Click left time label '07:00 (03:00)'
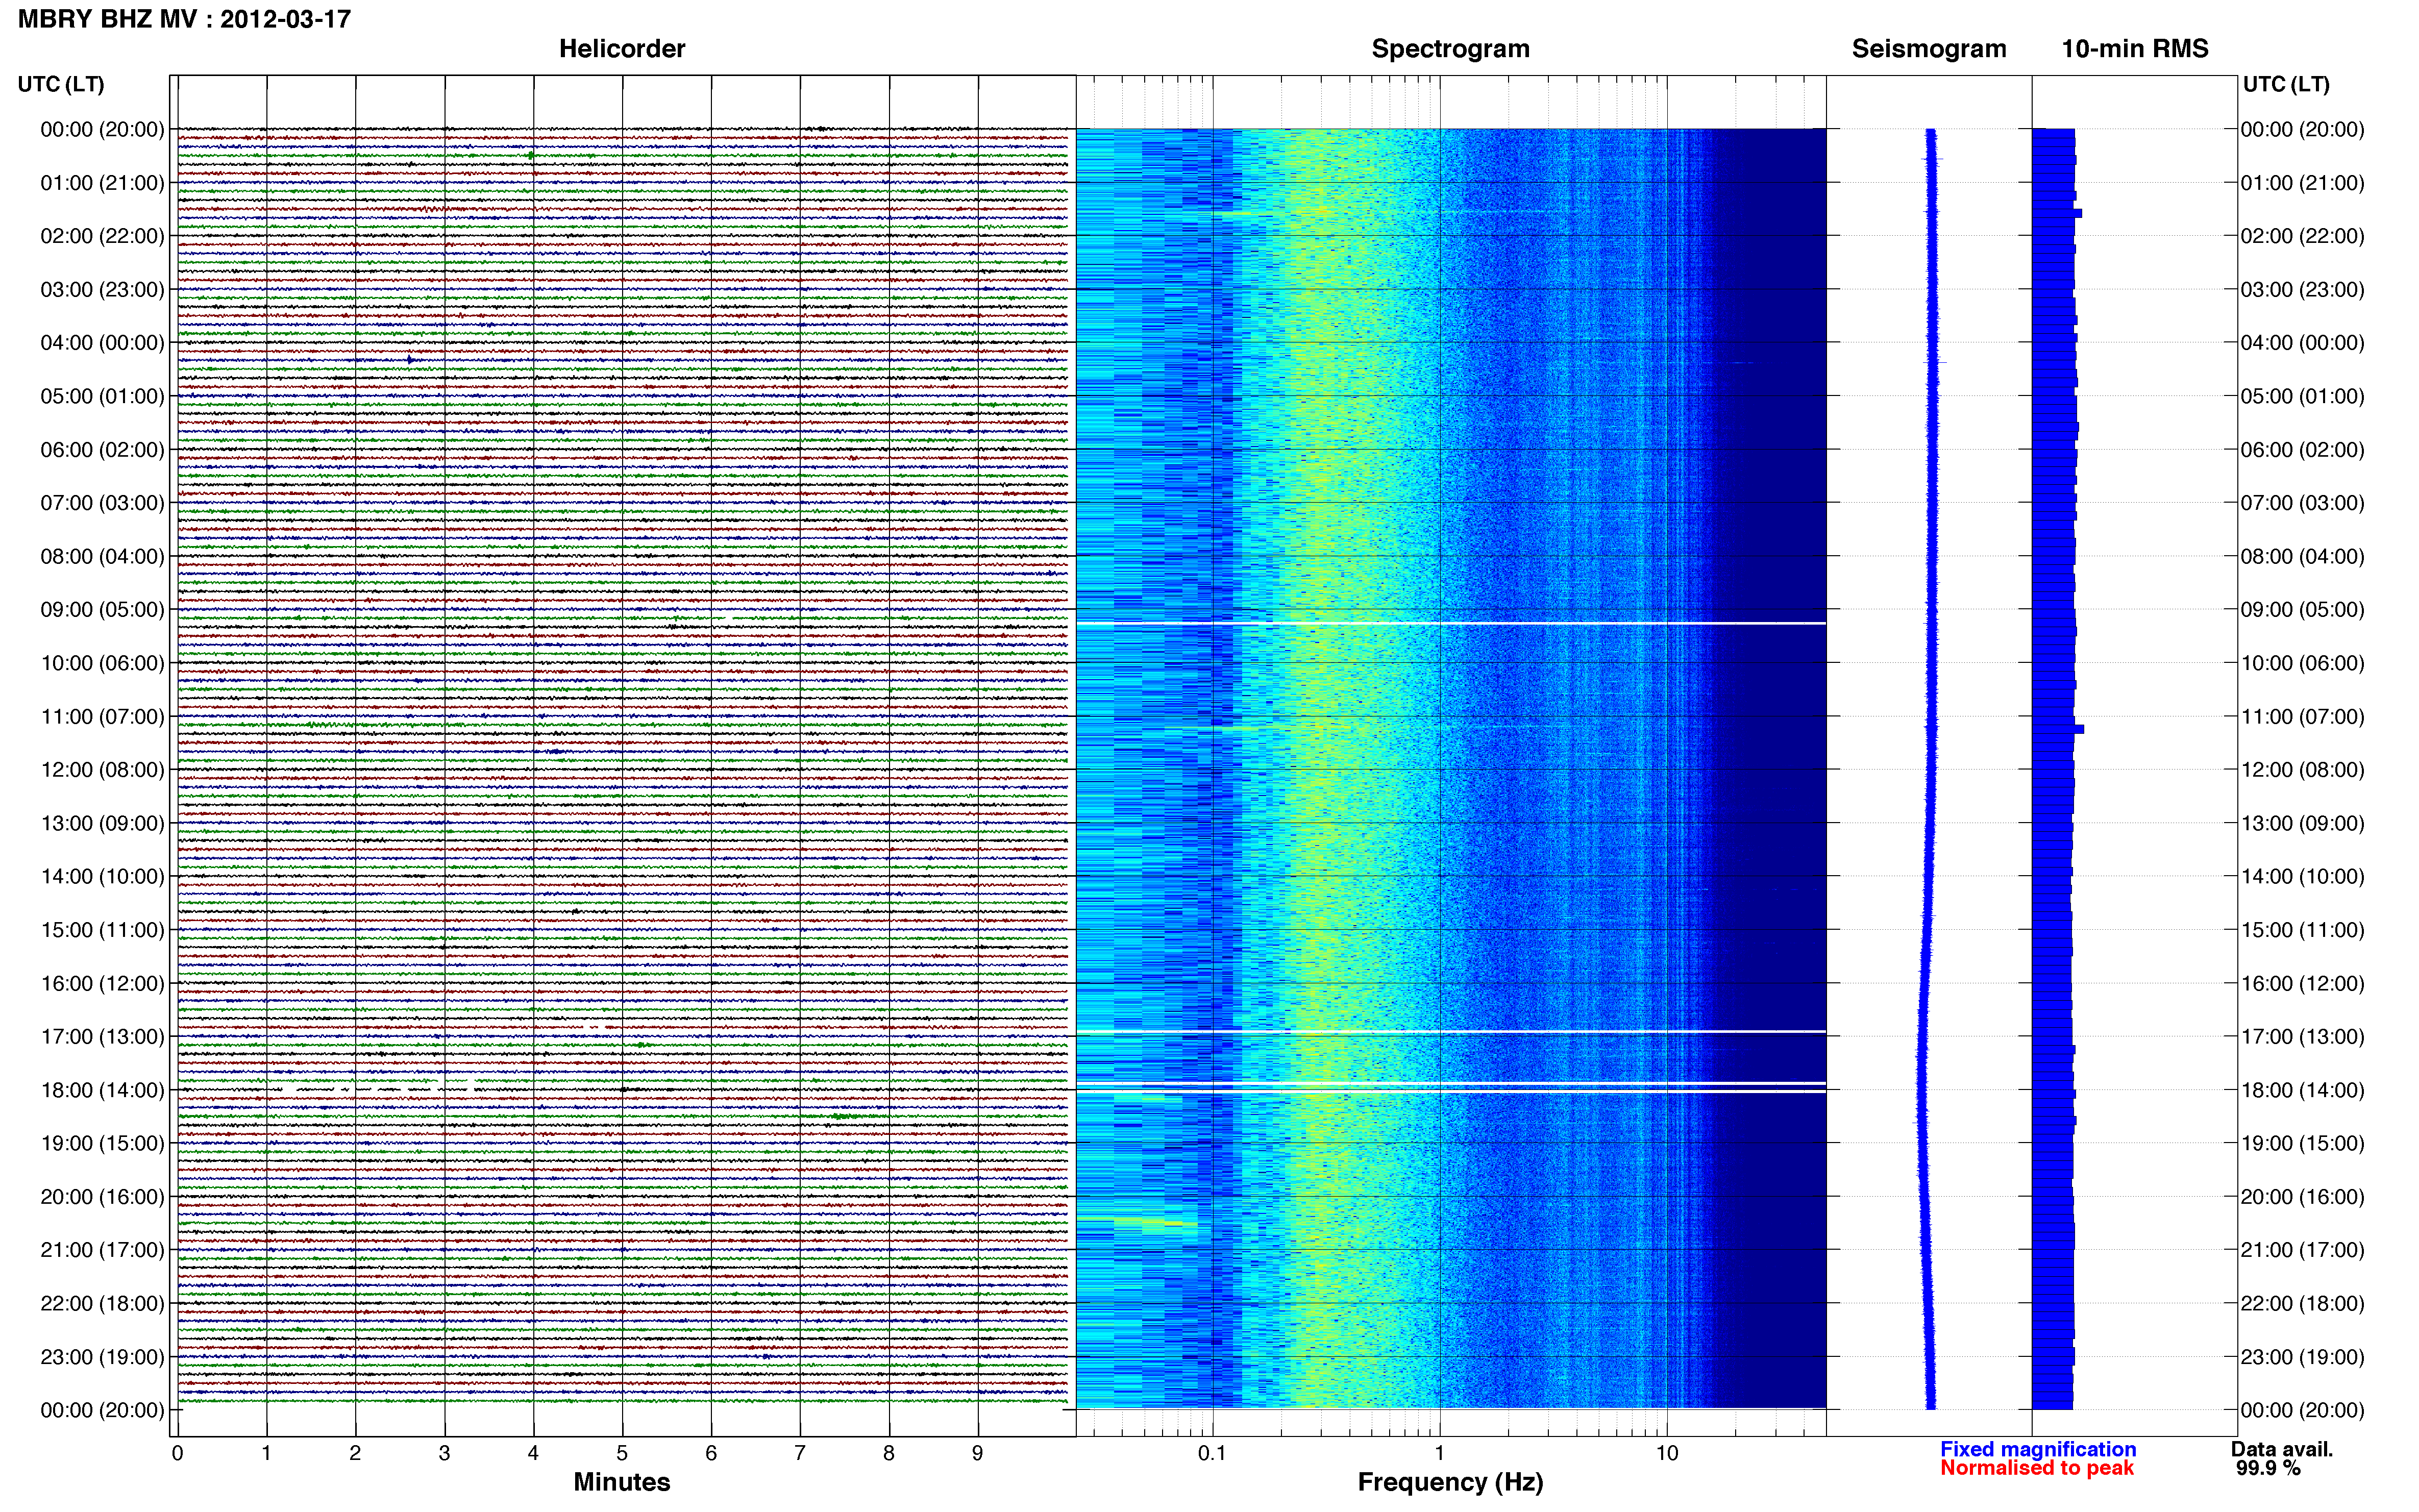This screenshot has height=1512, width=2419. point(102,503)
